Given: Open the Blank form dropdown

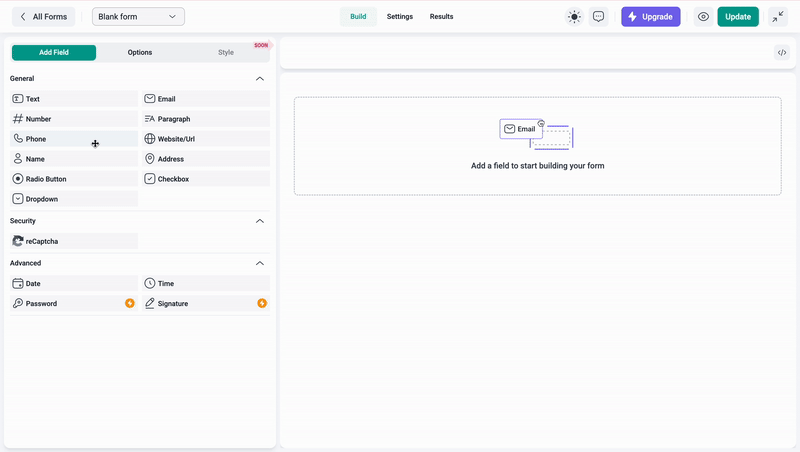Looking at the screenshot, I should click(x=138, y=17).
